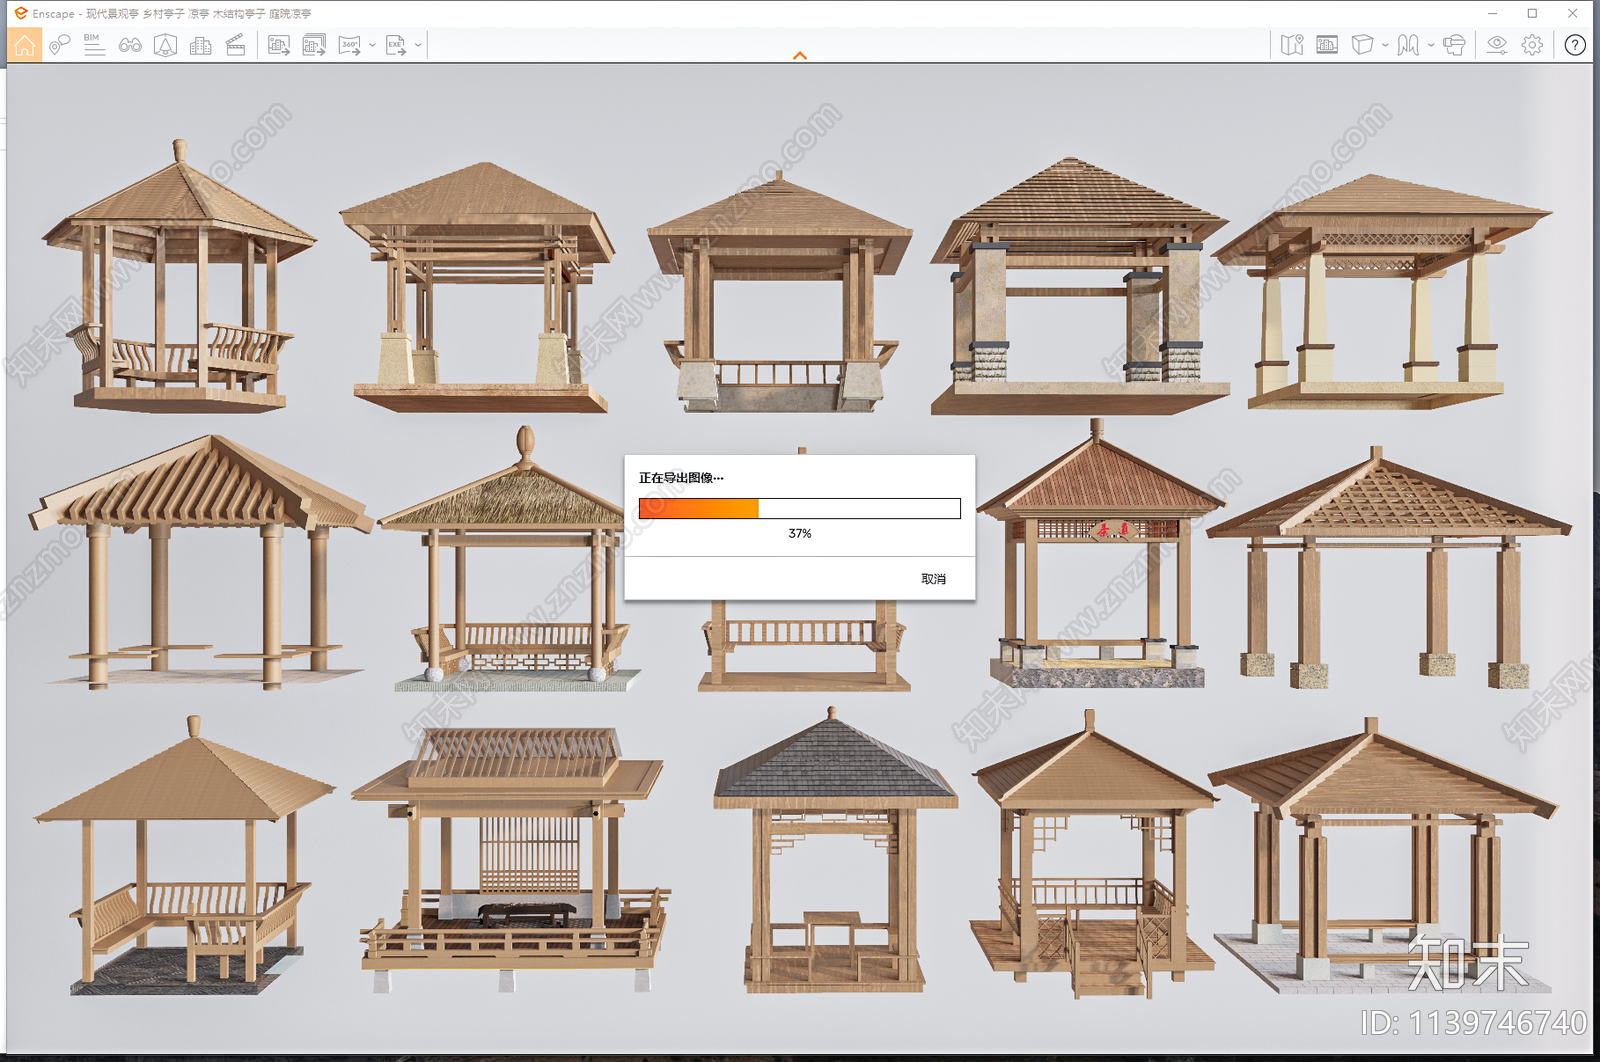This screenshot has width=1600, height=1062.
Task: Click the cube projection mode icon
Action: pyautogui.click(x=1362, y=45)
